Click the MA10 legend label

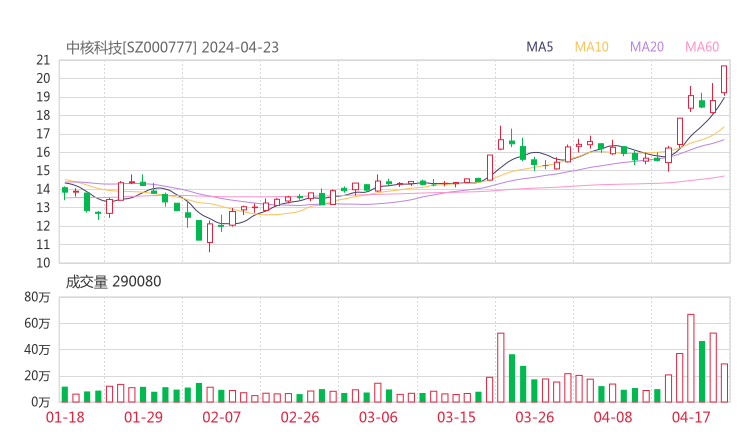[591, 47]
